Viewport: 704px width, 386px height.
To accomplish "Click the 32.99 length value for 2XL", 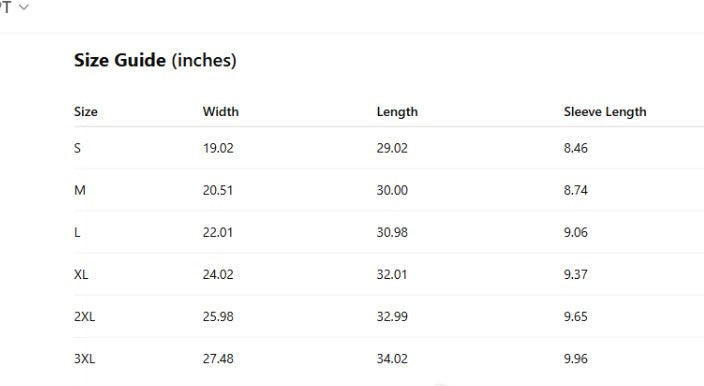I will coord(392,316).
